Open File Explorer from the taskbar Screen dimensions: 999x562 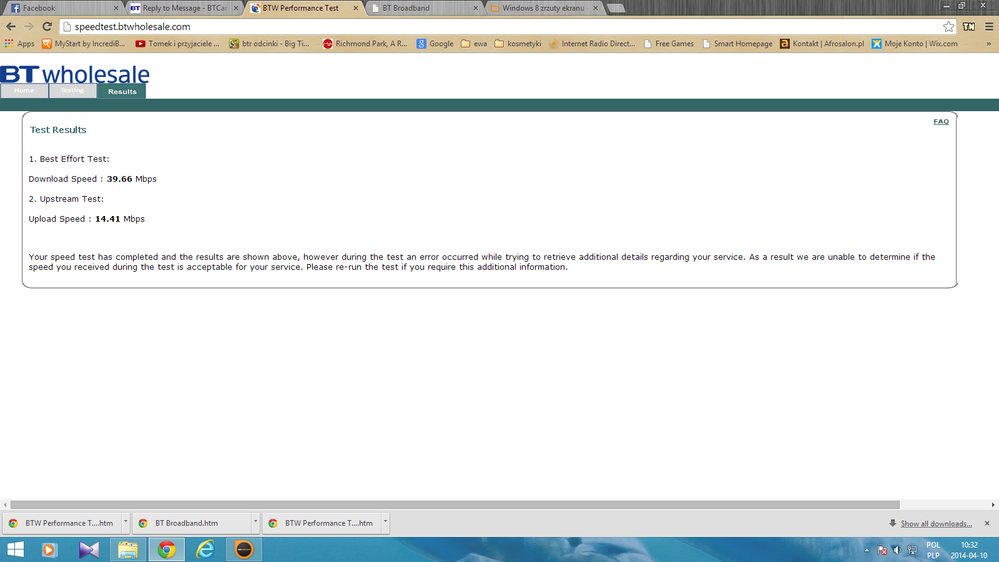pyautogui.click(x=127, y=549)
